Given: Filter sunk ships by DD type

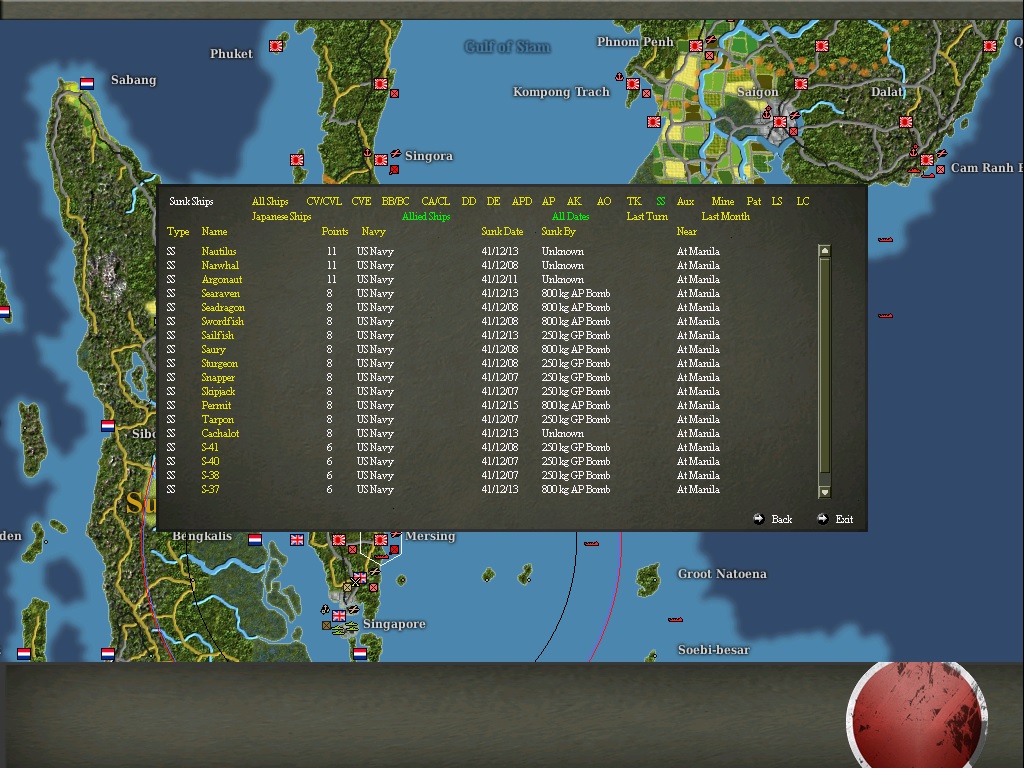Looking at the screenshot, I should 468,202.
